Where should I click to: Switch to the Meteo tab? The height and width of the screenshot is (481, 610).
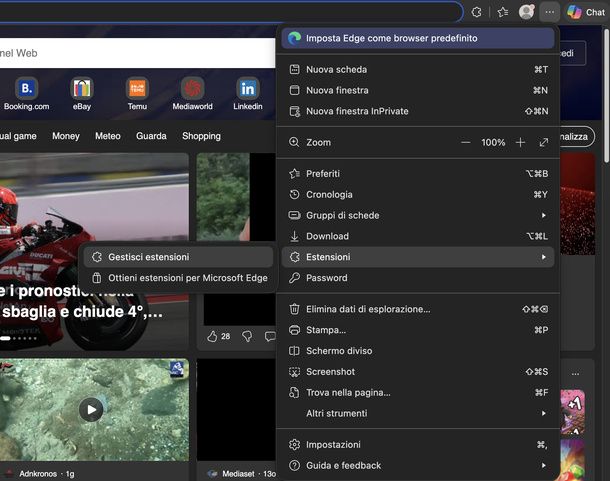coord(108,136)
